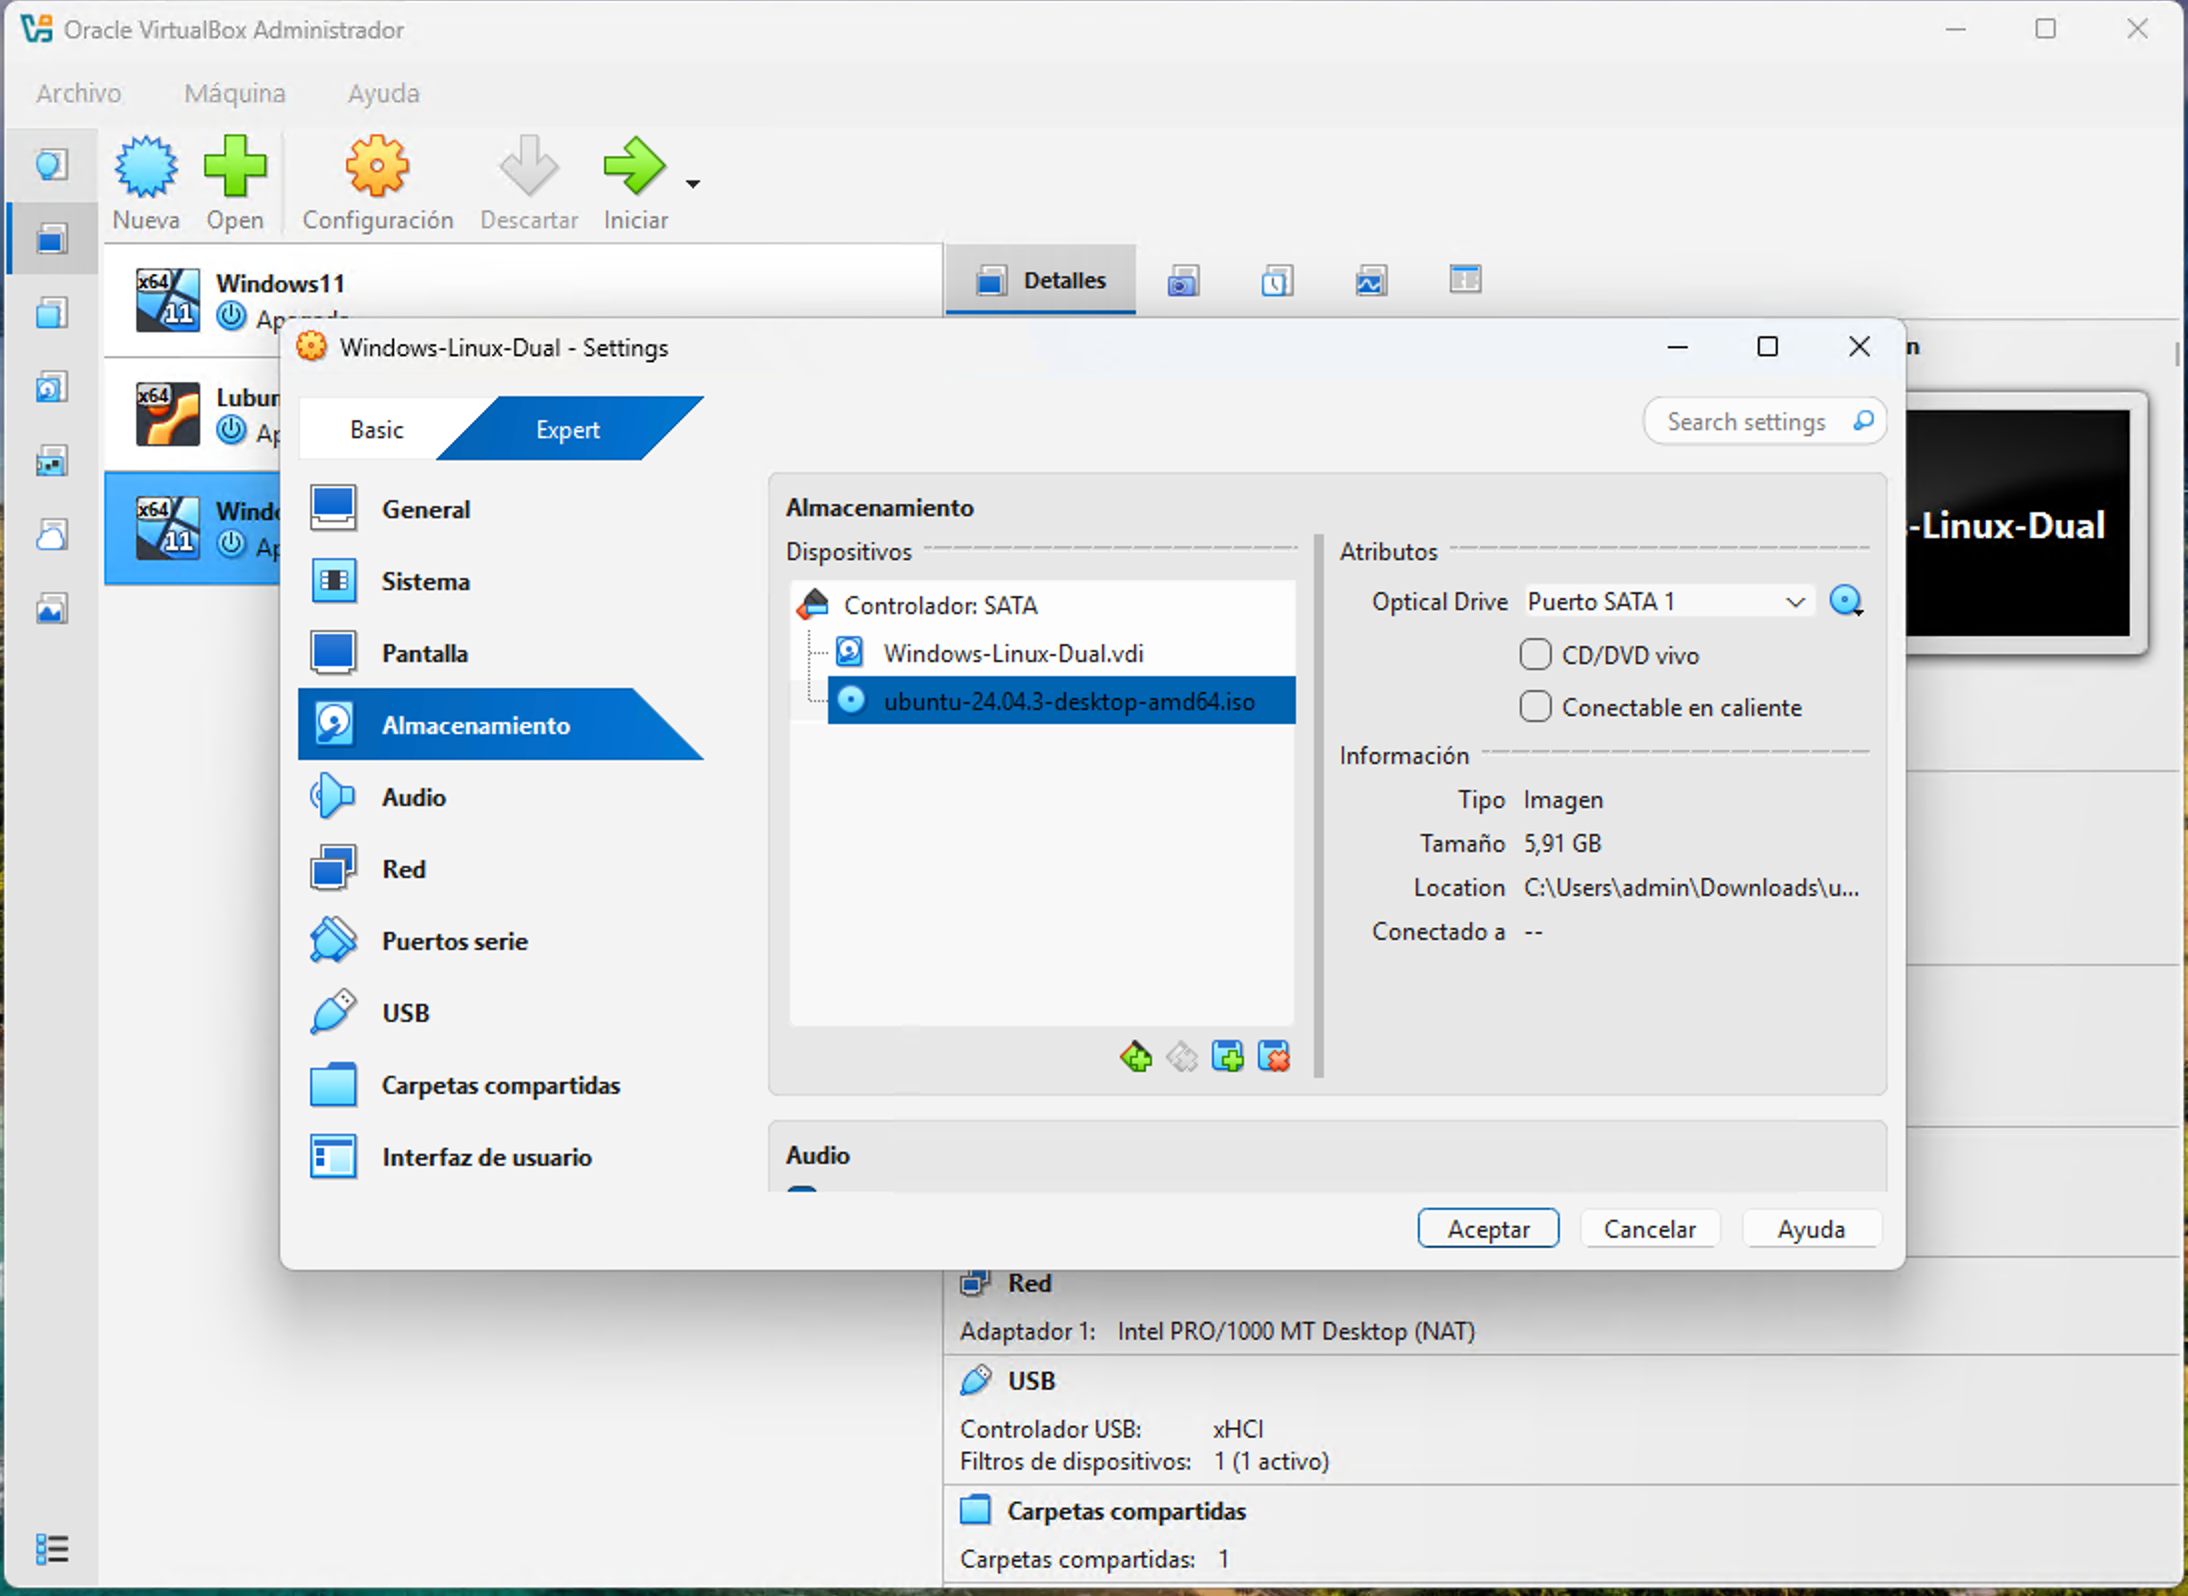This screenshot has height=1596, width=2188.
Task: Open Extensions tool icon in left sidebar
Action: (x=52, y=313)
